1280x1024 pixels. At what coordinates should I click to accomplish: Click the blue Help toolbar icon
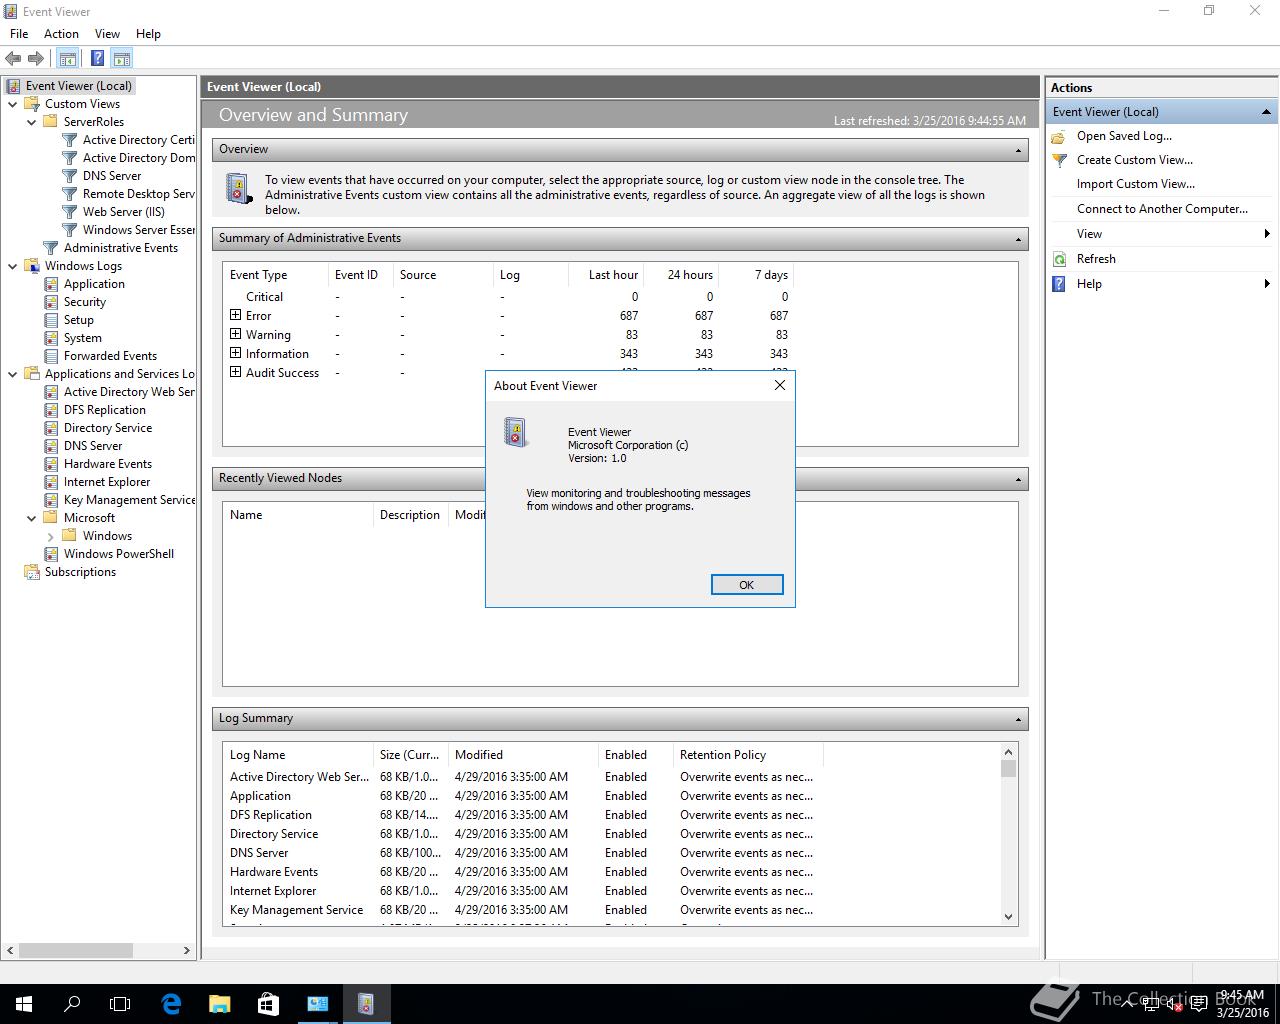(97, 59)
